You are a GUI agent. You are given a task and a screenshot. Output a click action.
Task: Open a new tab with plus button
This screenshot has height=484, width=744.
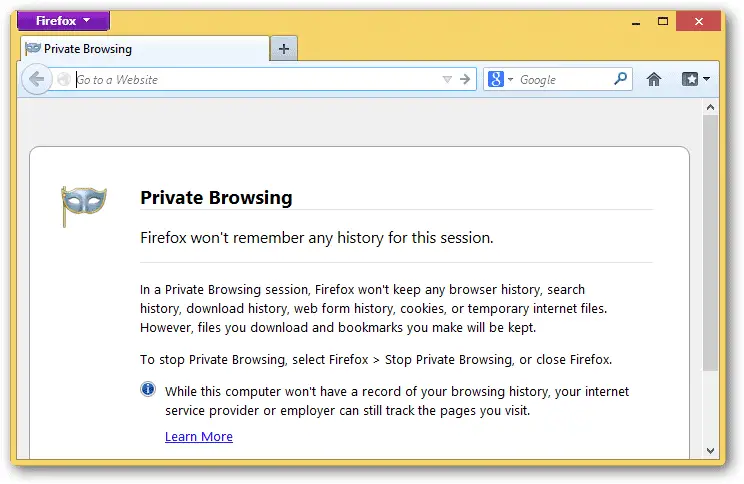[x=284, y=49]
